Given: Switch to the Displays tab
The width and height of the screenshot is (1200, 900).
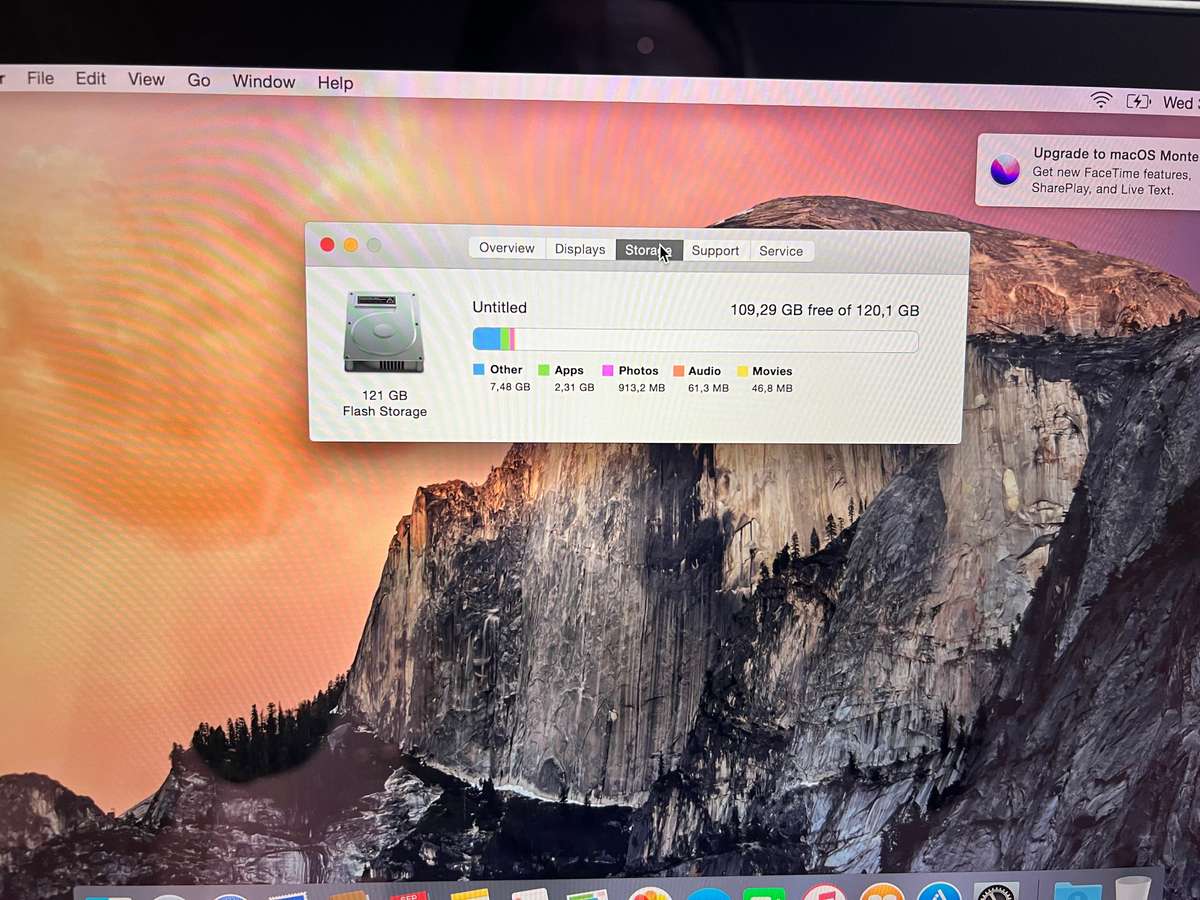Looking at the screenshot, I should tap(579, 248).
